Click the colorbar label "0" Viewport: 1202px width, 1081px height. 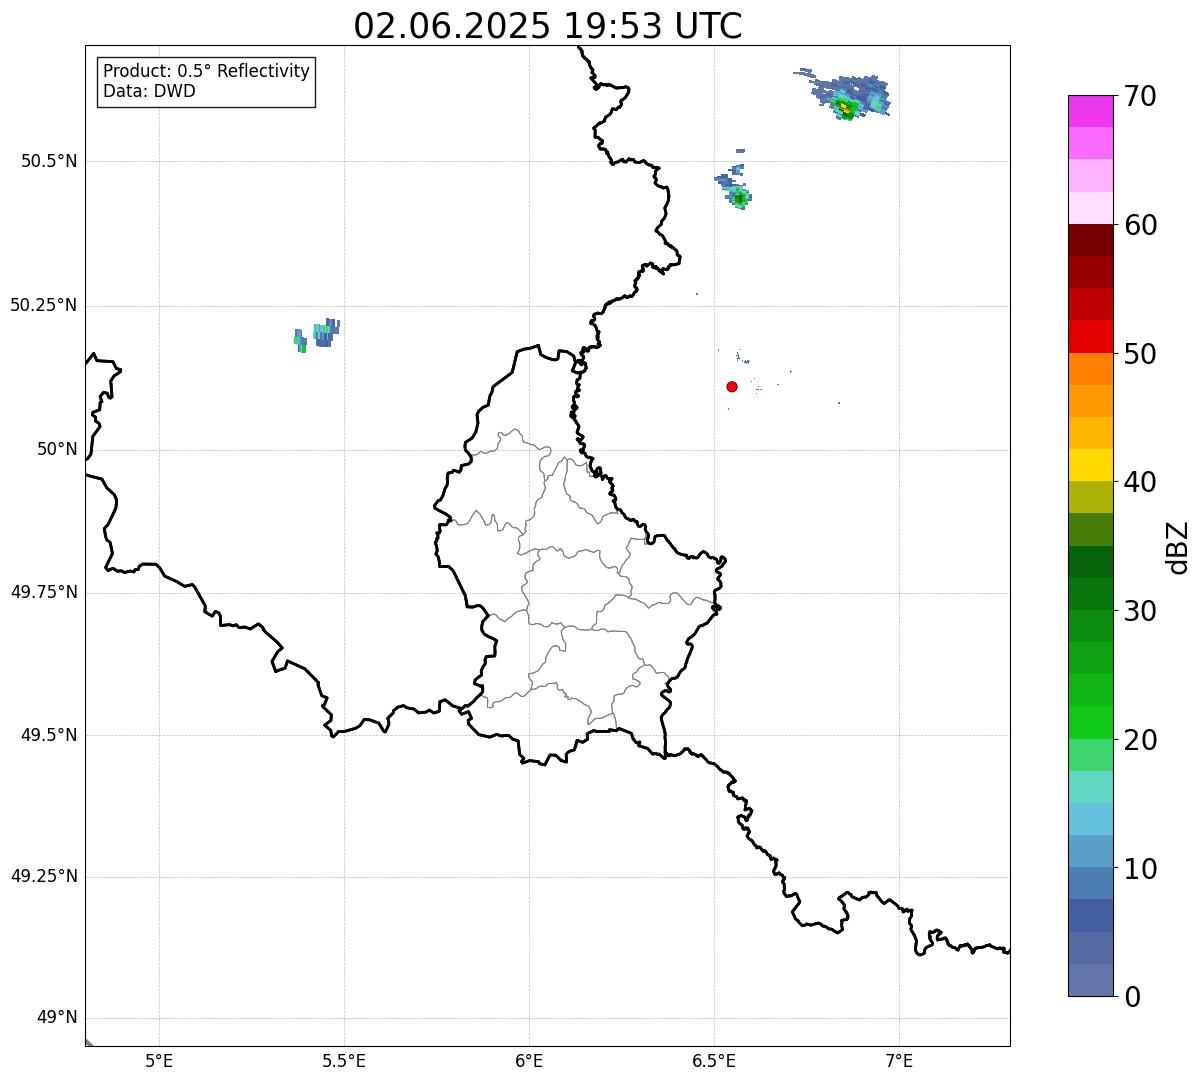tap(1131, 997)
